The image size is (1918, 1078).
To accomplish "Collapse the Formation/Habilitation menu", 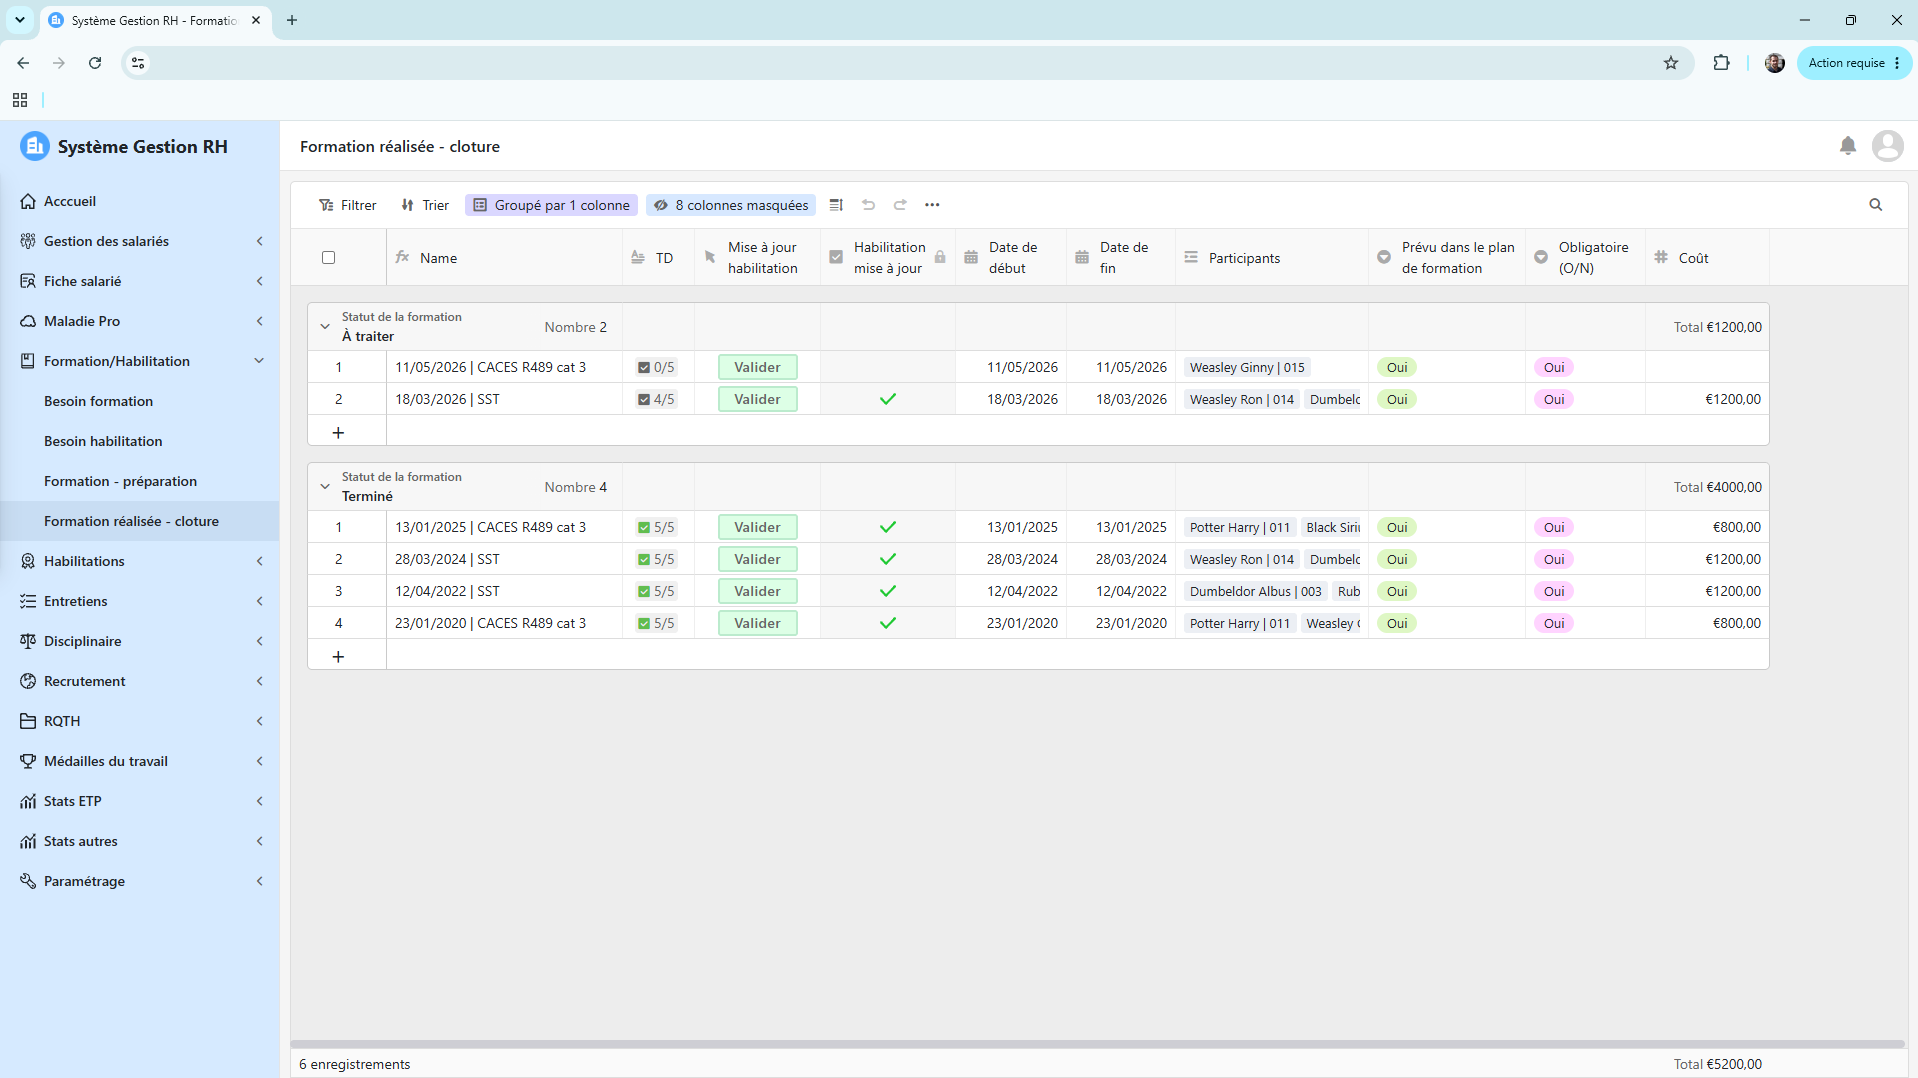I will (259, 361).
